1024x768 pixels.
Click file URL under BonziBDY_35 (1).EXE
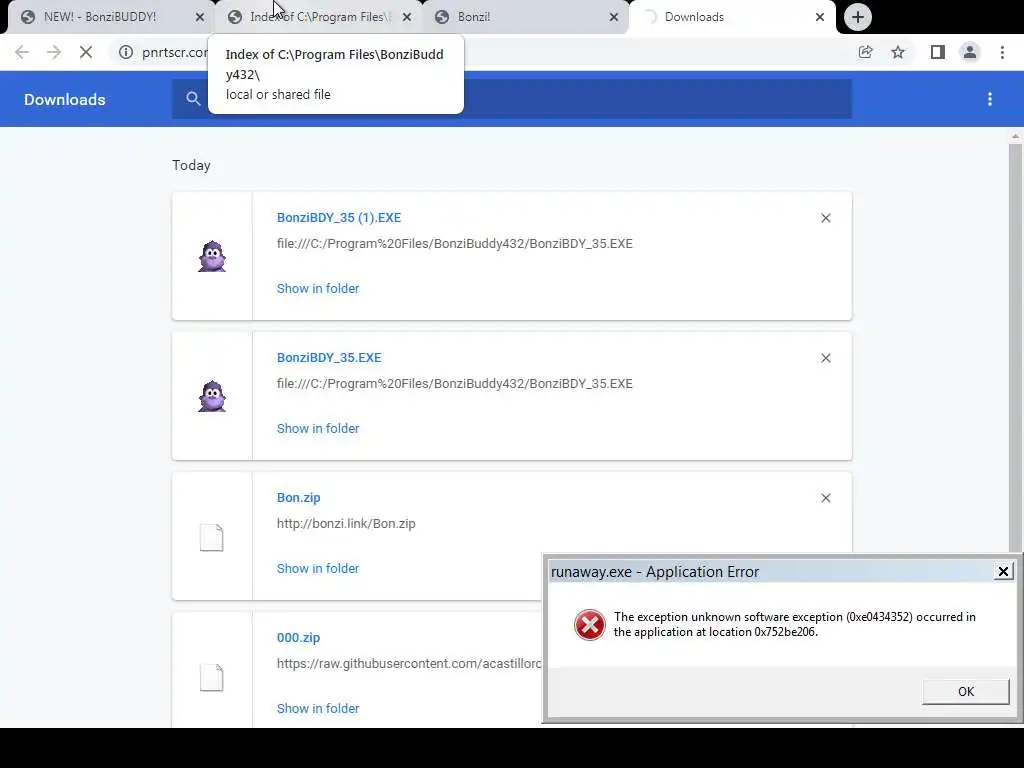(455, 244)
